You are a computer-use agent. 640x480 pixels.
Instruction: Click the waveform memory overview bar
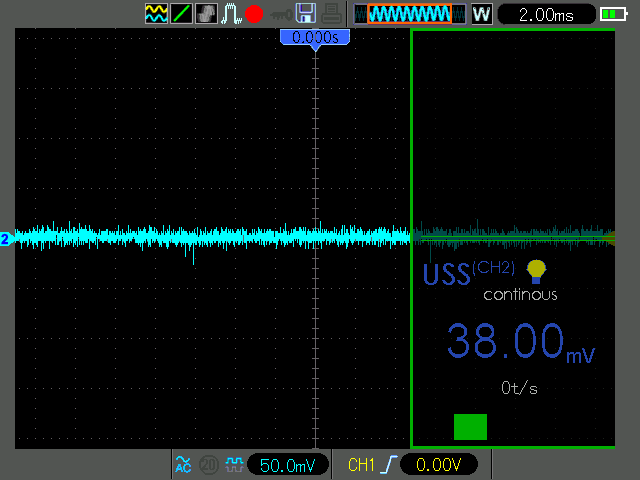[x=409, y=14]
